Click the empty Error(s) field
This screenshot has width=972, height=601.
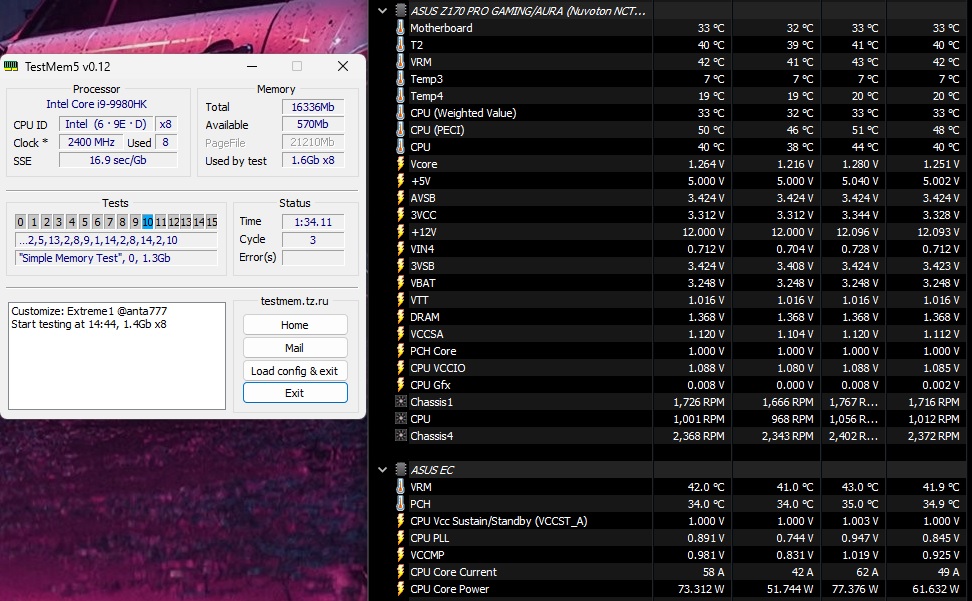point(313,258)
